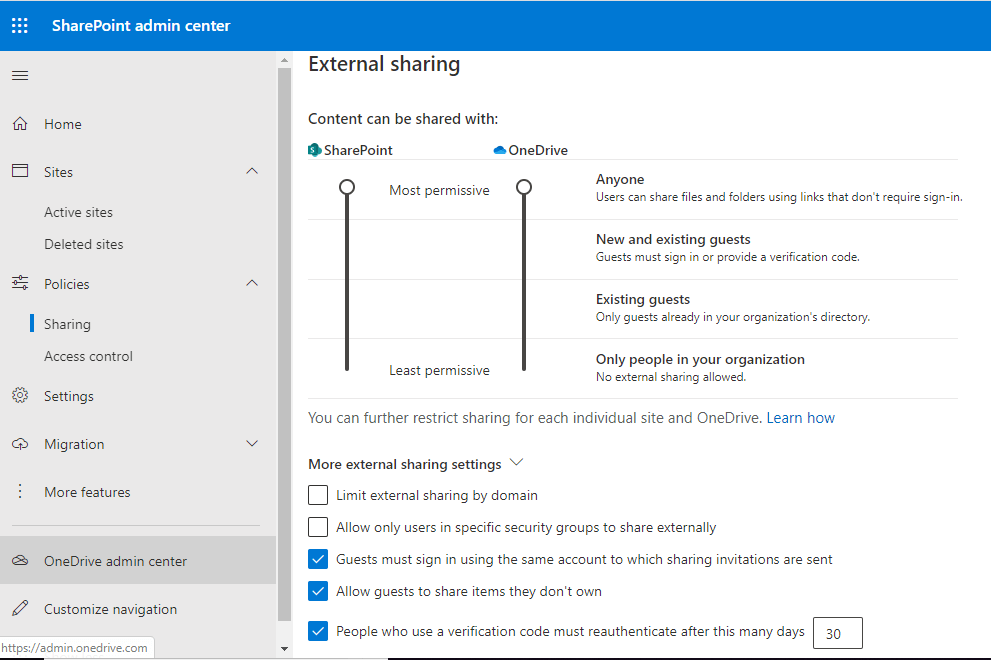Click the reauthentication days input field

point(838,633)
